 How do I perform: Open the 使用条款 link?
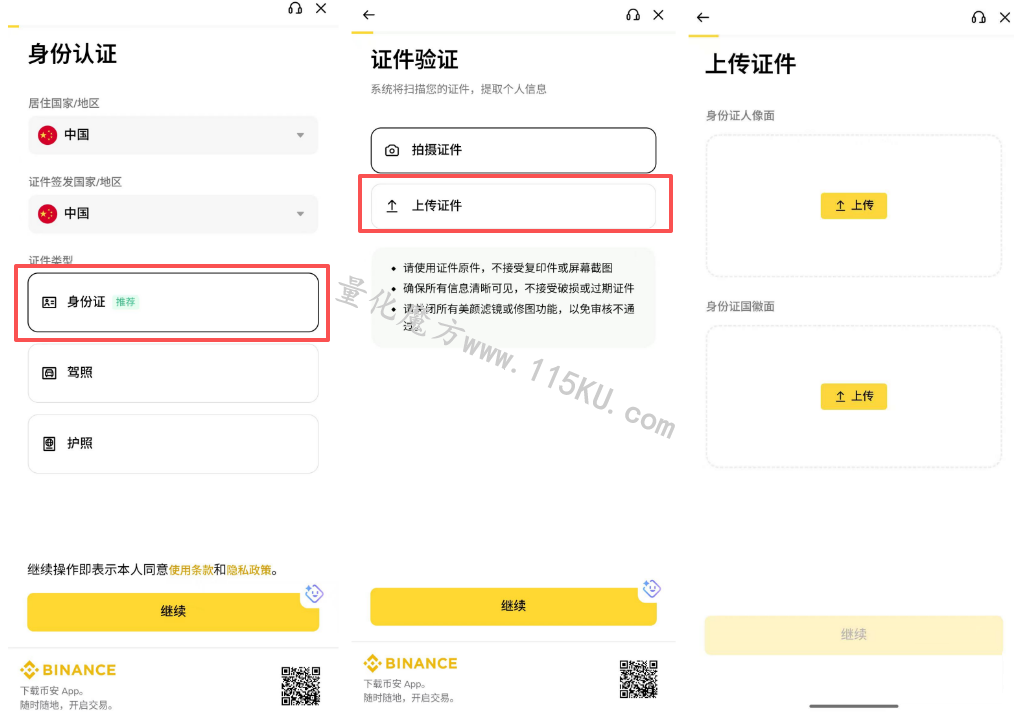coord(191,570)
